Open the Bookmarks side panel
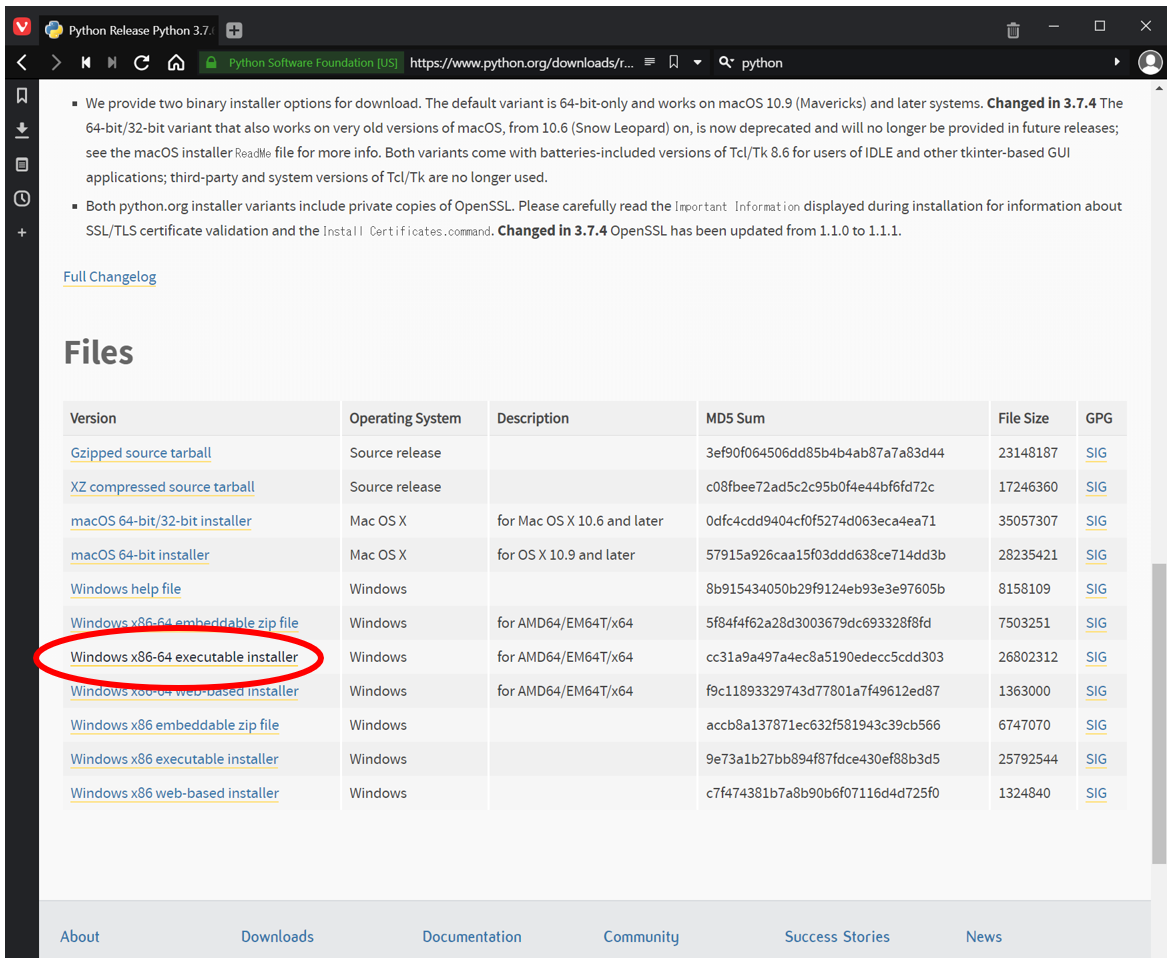 [22, 95]
